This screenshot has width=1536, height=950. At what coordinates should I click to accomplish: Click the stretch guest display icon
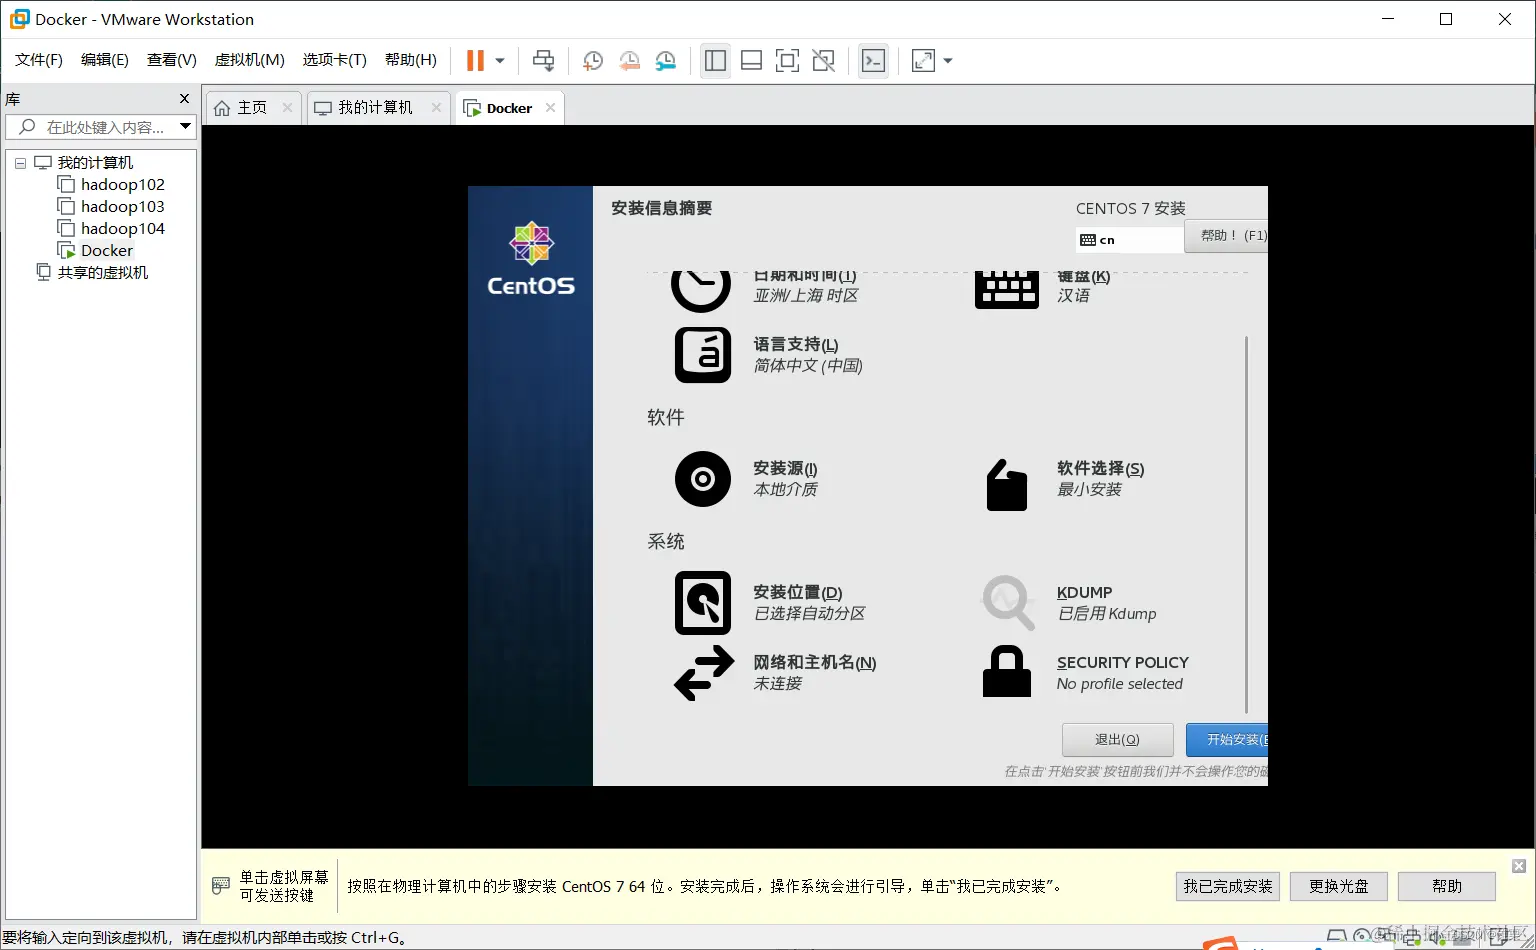pyautogui.click(x=923, y=61)
